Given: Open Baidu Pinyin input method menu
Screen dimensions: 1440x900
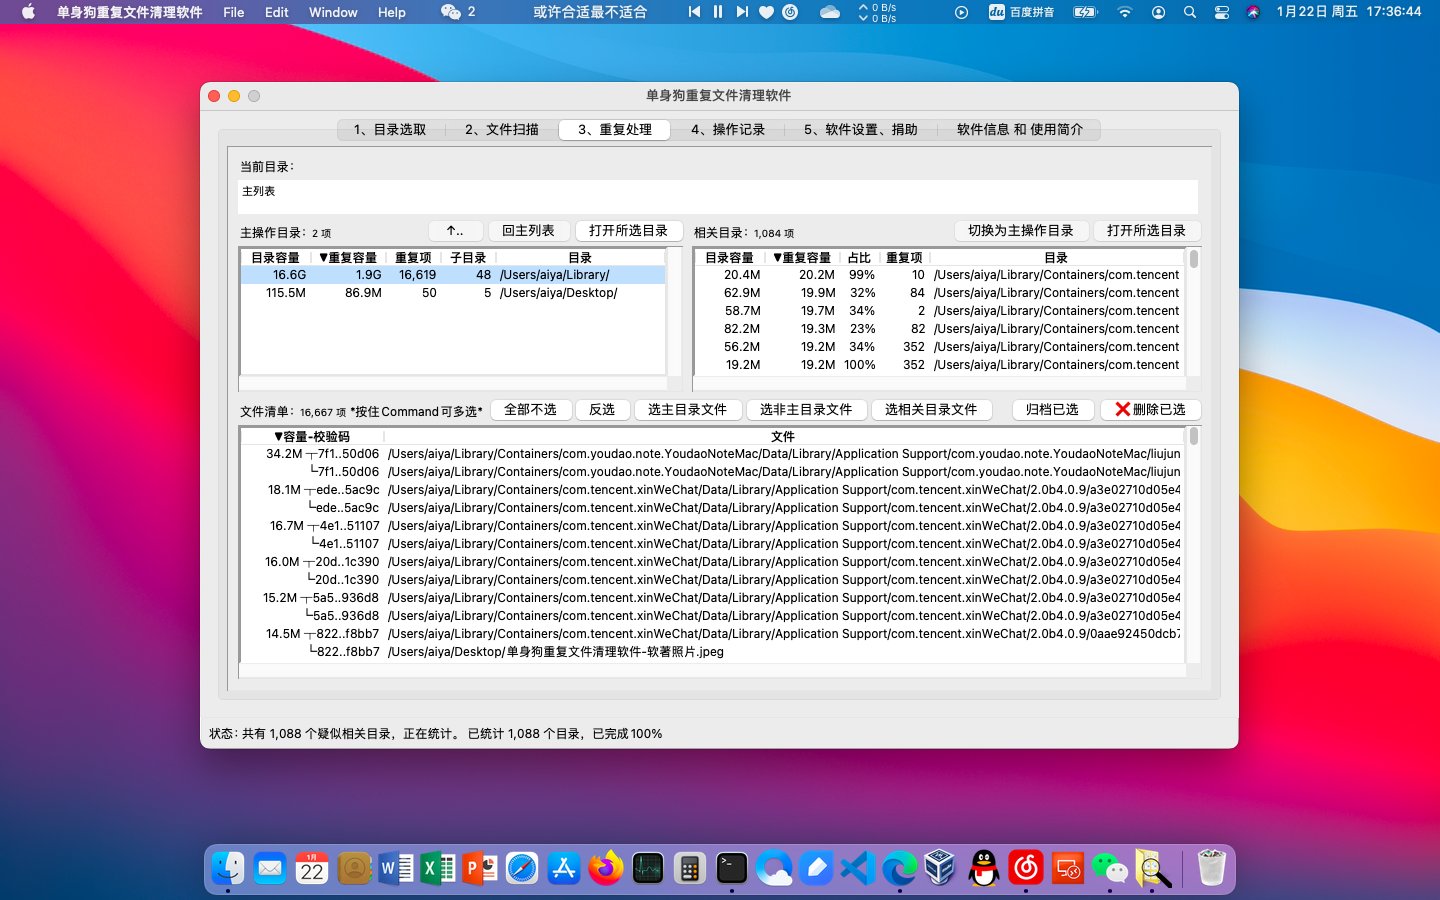Looking at the screenshot, I should tap(1021, 12).
